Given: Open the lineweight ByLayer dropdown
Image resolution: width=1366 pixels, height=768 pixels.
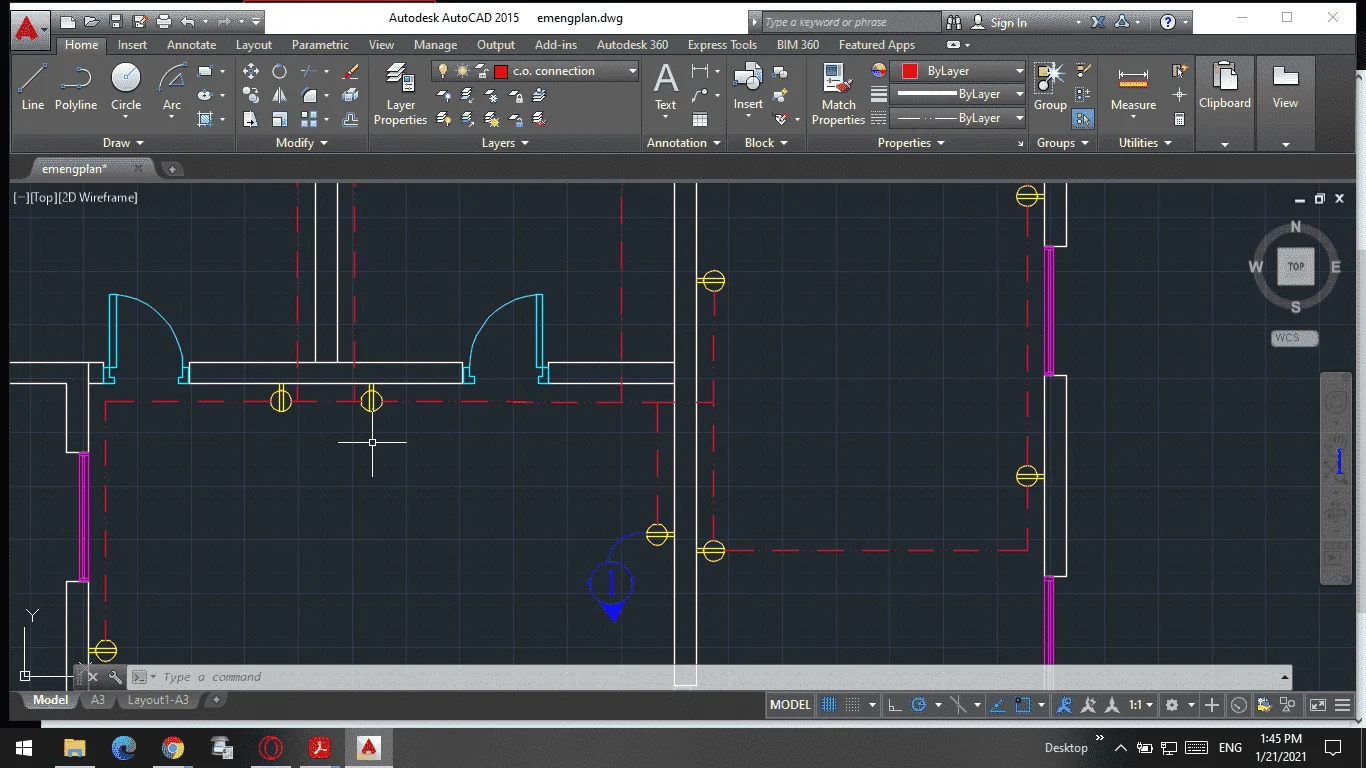Looking at the screenshot, I should 958,94.
